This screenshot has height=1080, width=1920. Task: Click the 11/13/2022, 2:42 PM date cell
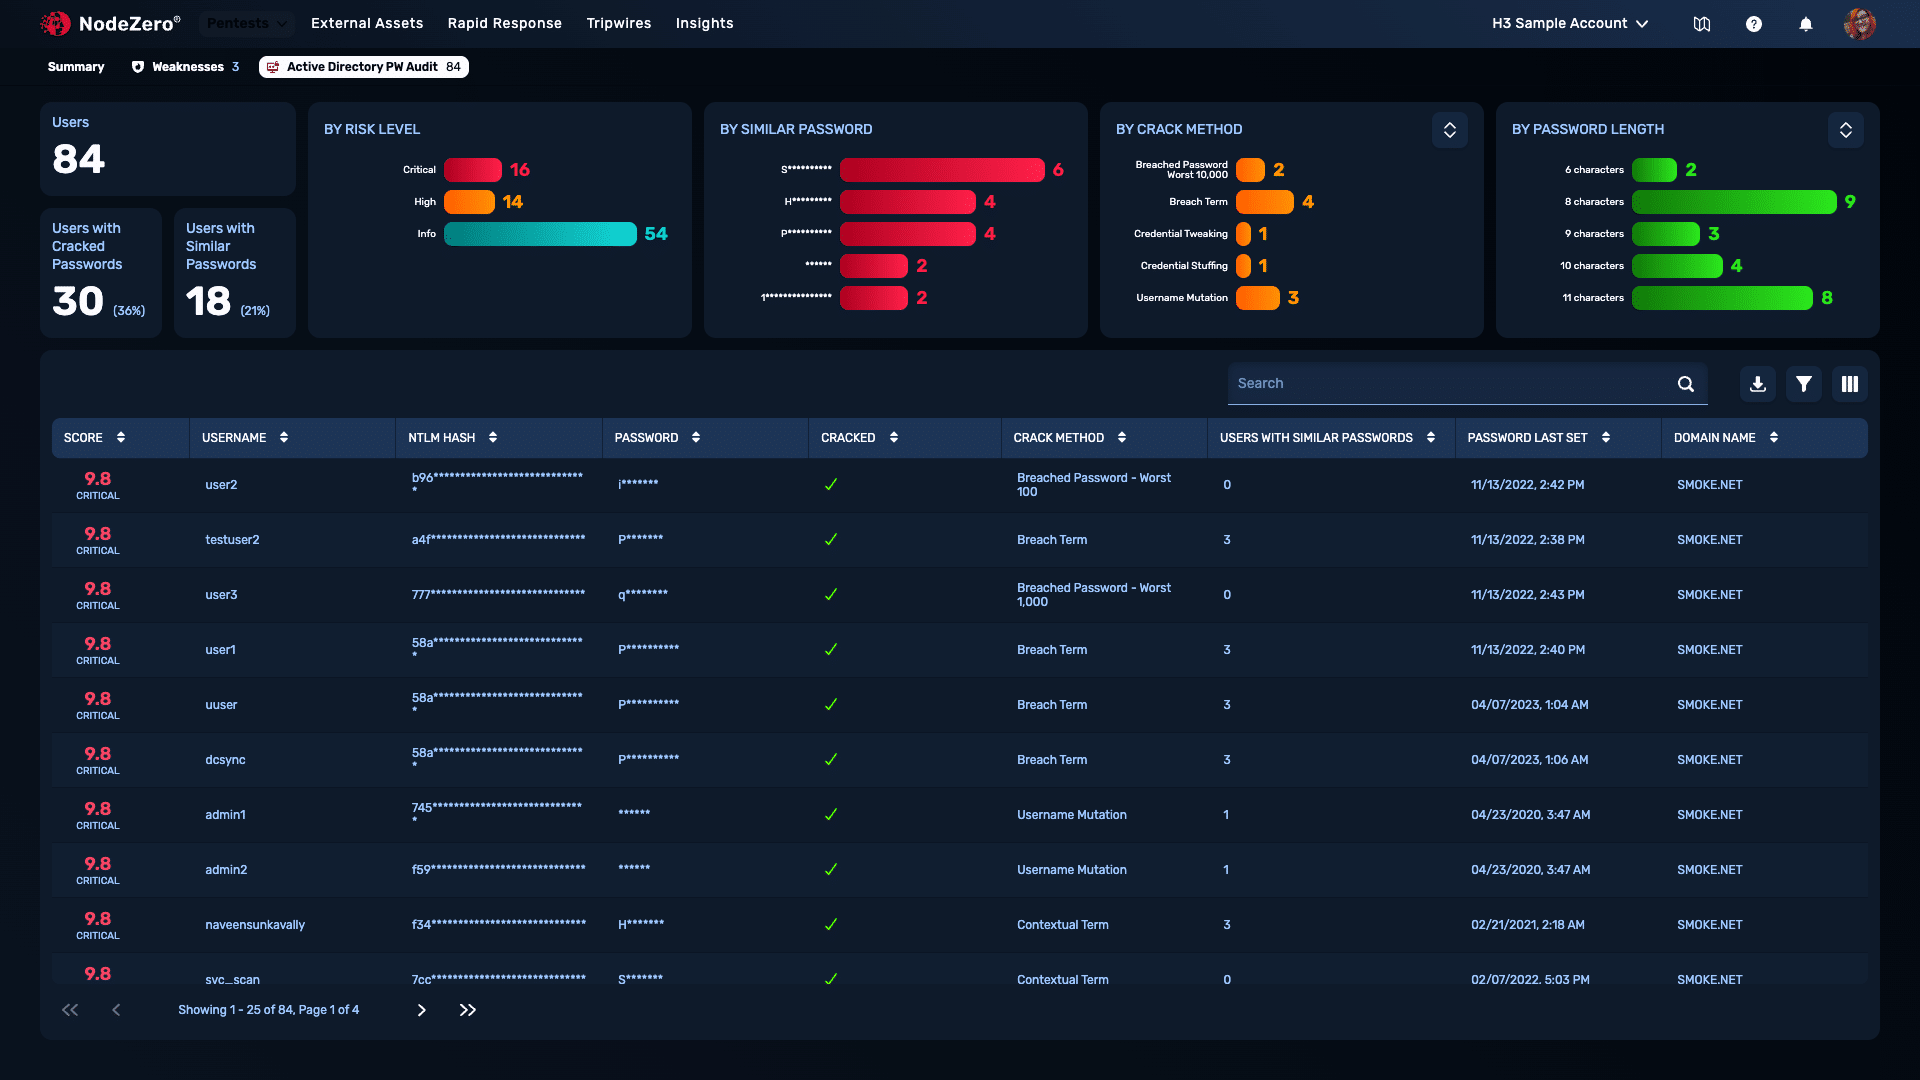coord(1527,485)
